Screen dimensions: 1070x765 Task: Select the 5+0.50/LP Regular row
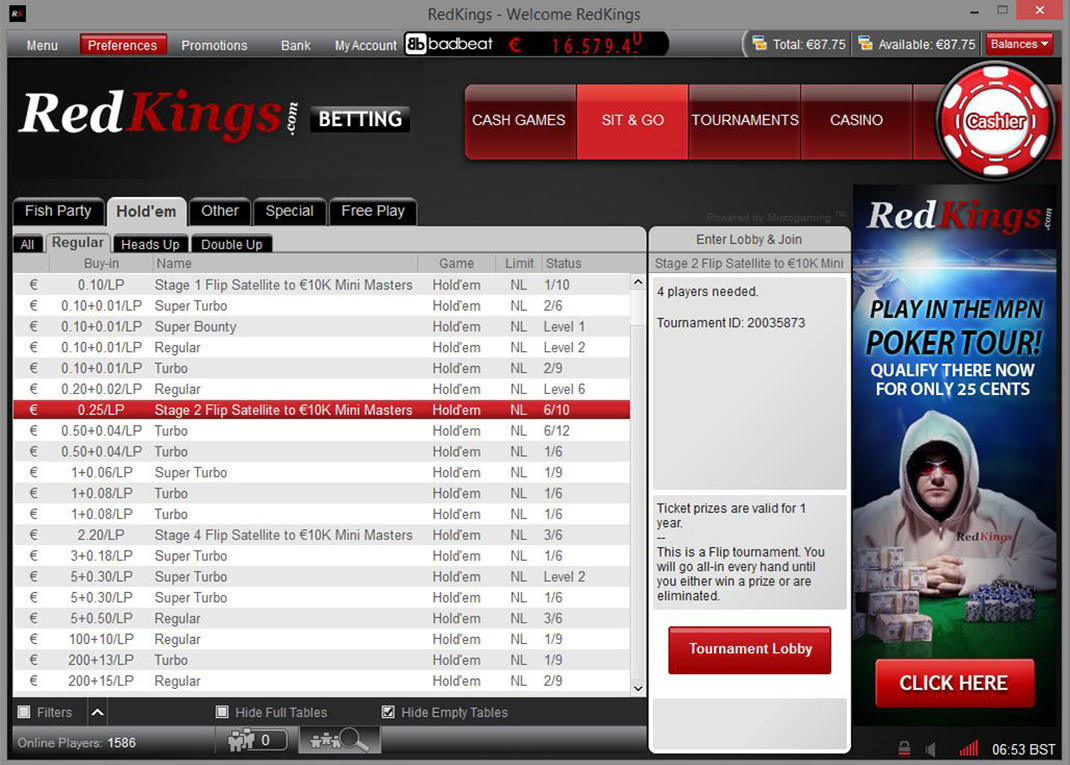point(321,618)
